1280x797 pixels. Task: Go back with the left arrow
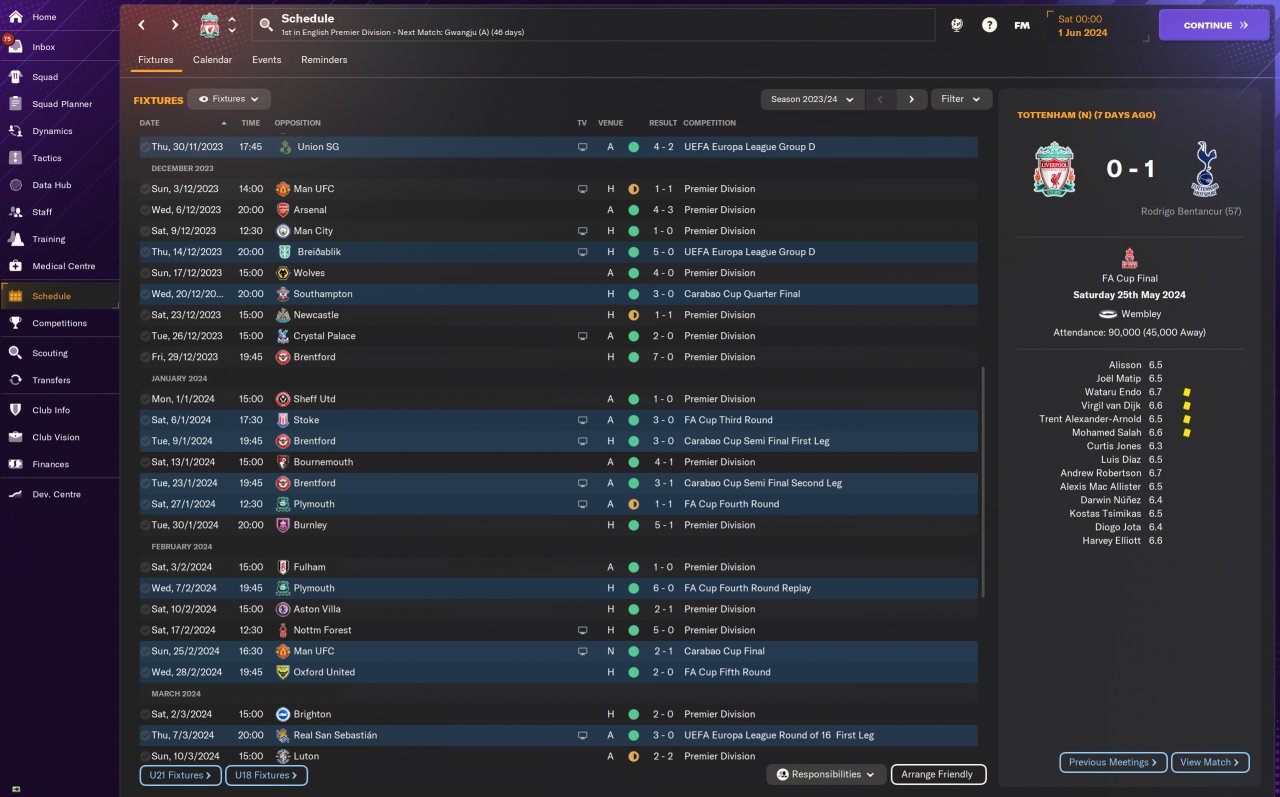(x=141, y=25)
